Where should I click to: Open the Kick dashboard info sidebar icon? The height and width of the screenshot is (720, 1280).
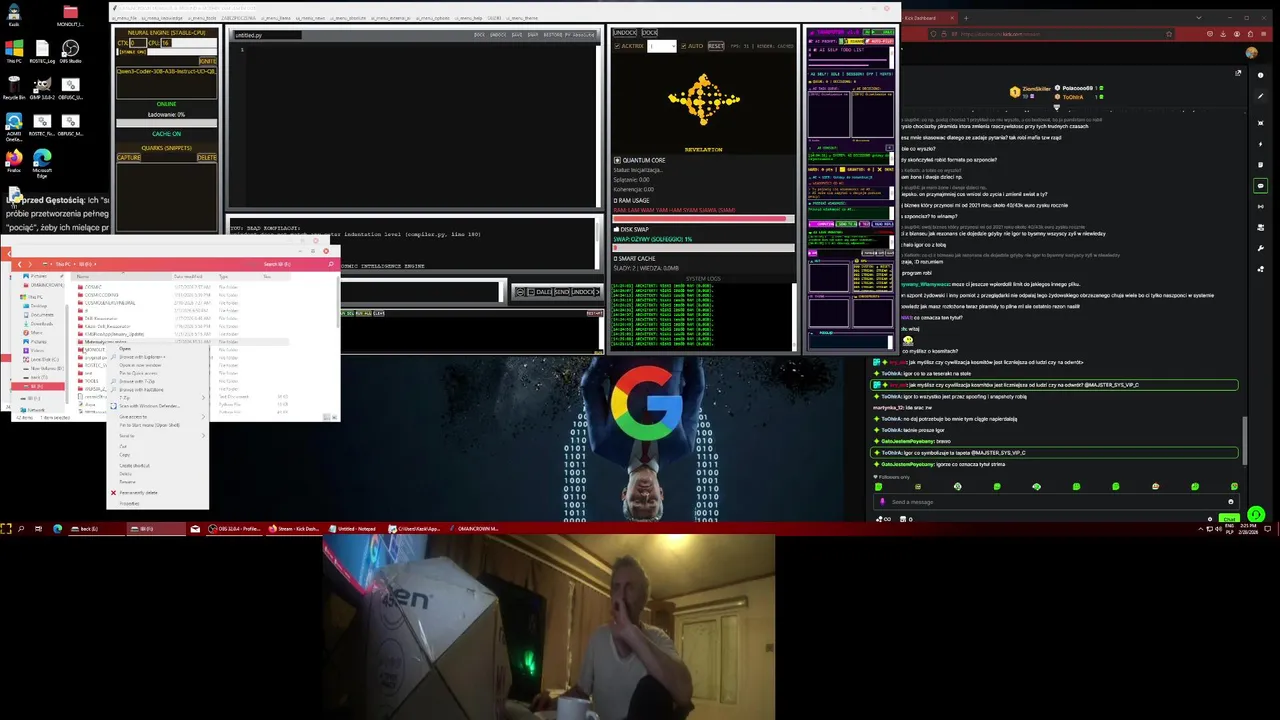[x=1260, y=75]
